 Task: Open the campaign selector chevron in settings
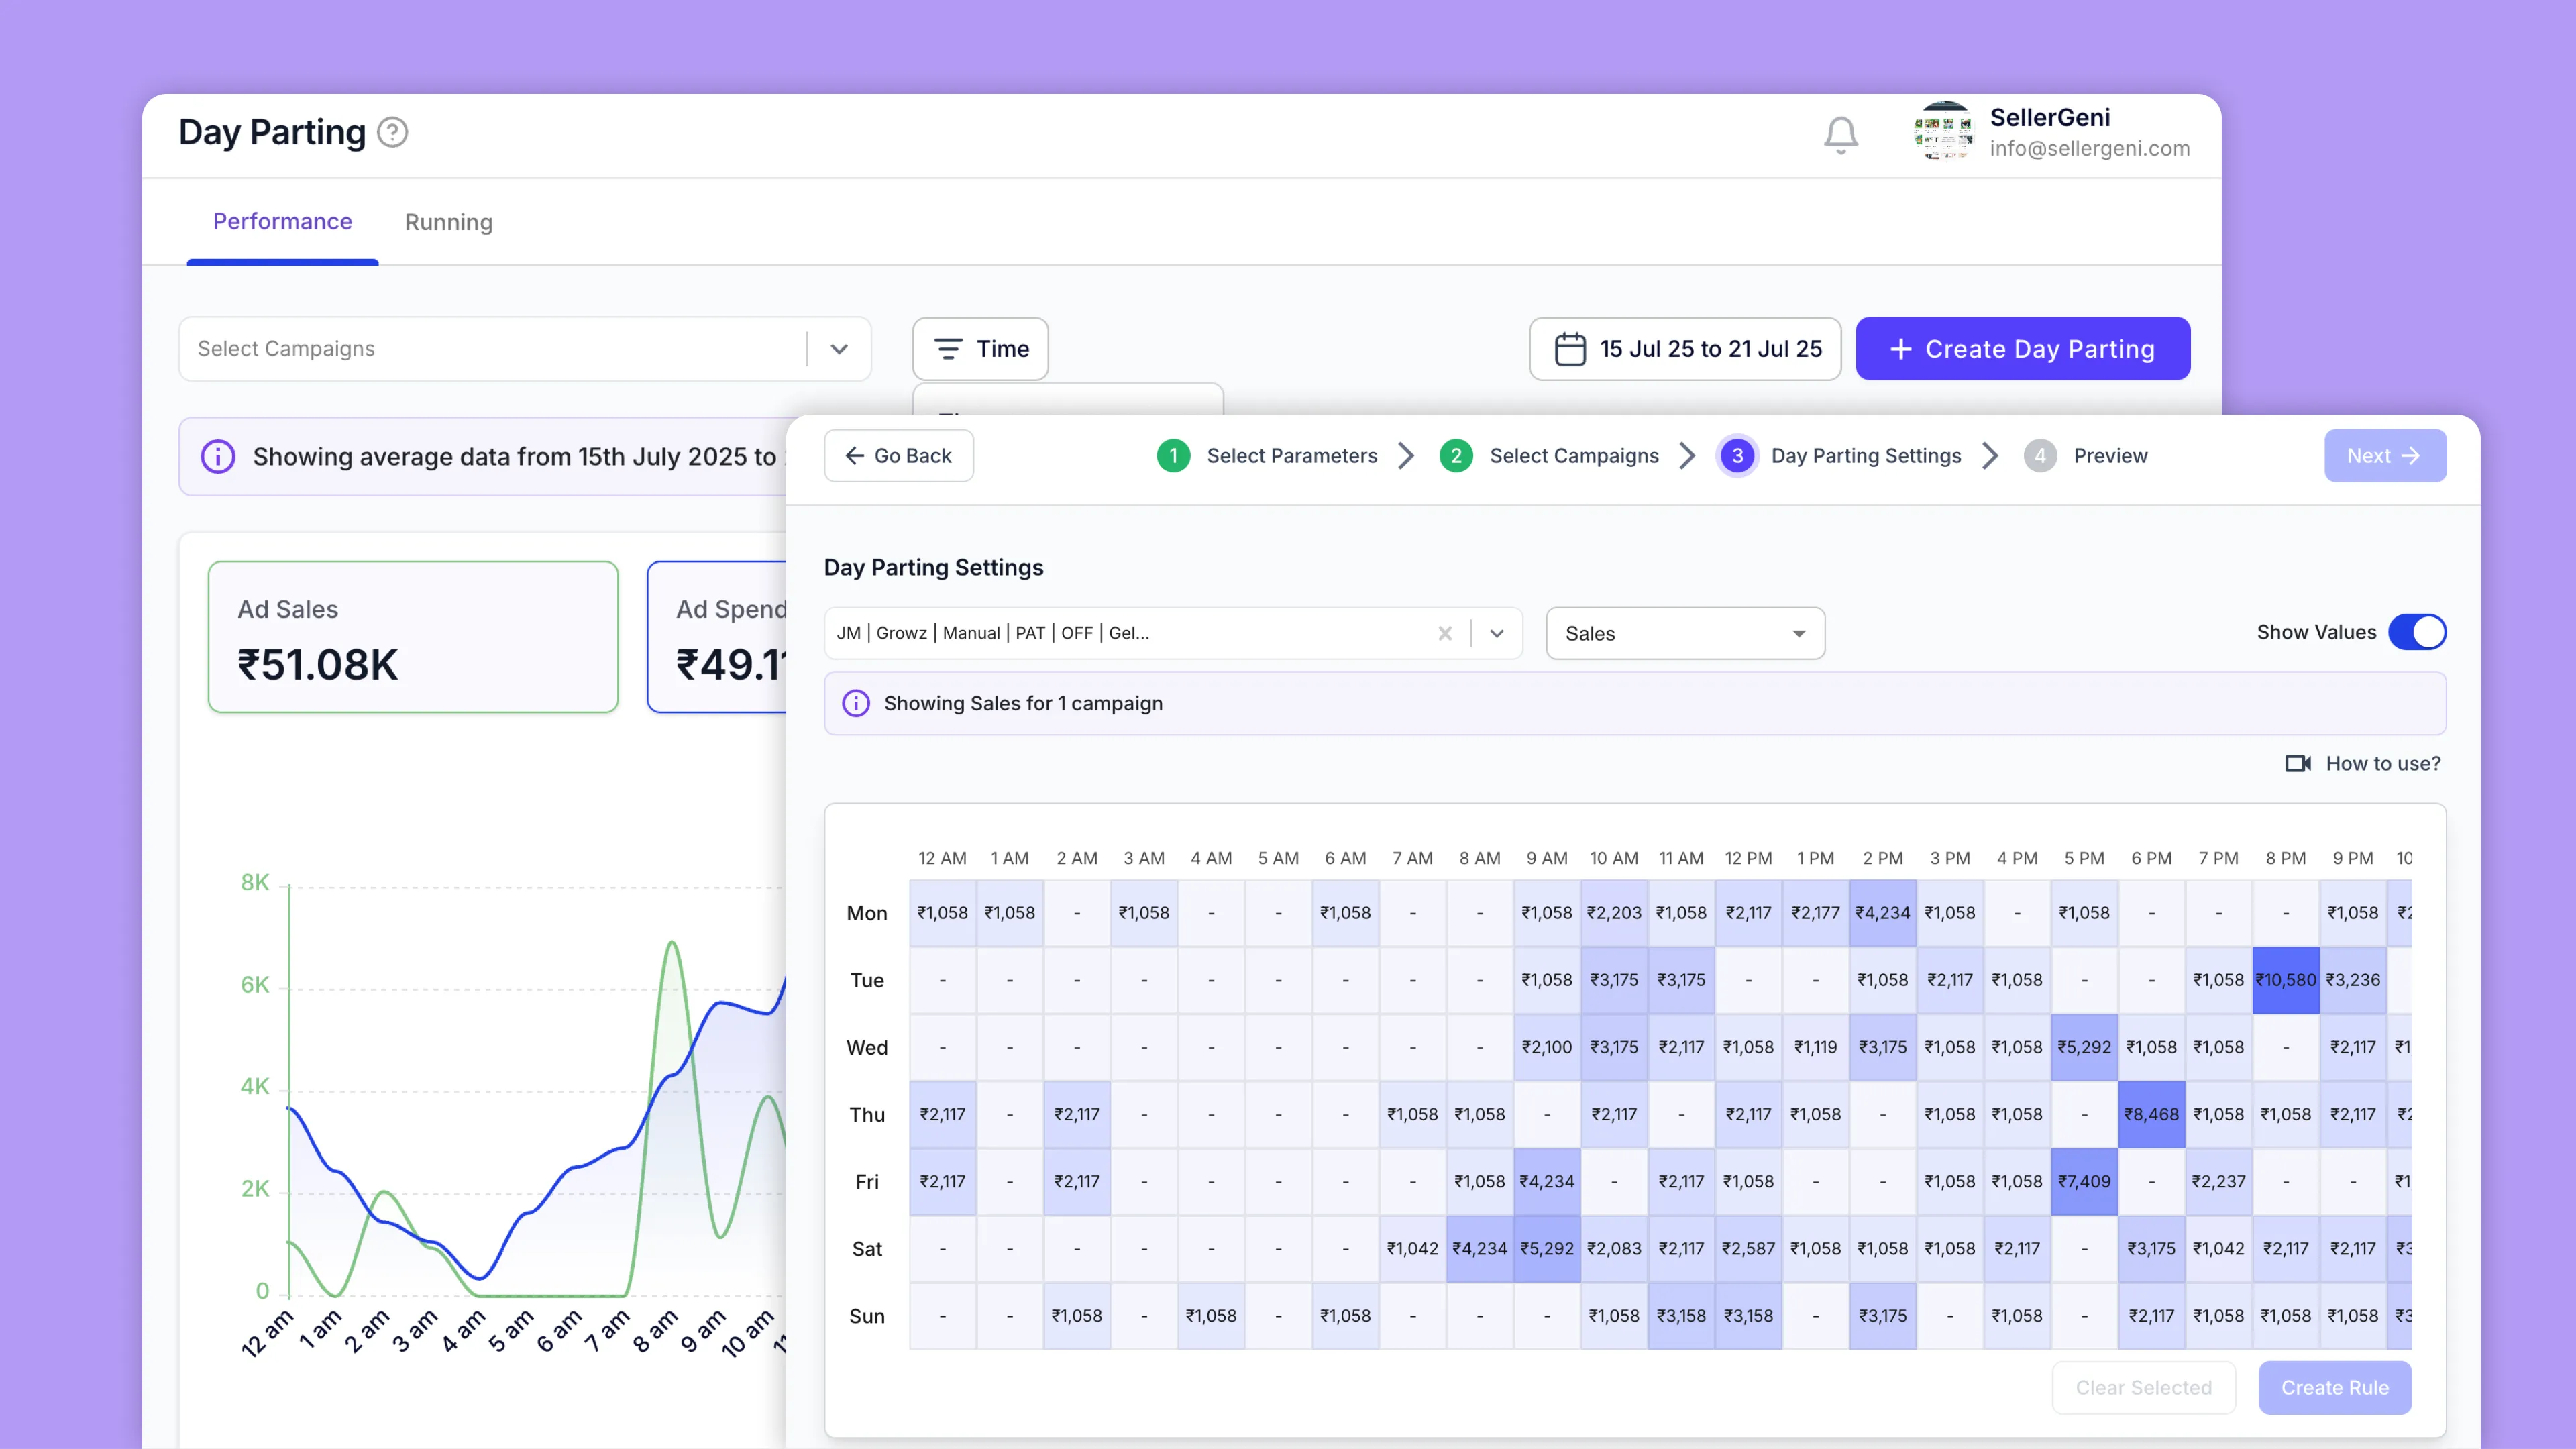(x=1497, y=633)
